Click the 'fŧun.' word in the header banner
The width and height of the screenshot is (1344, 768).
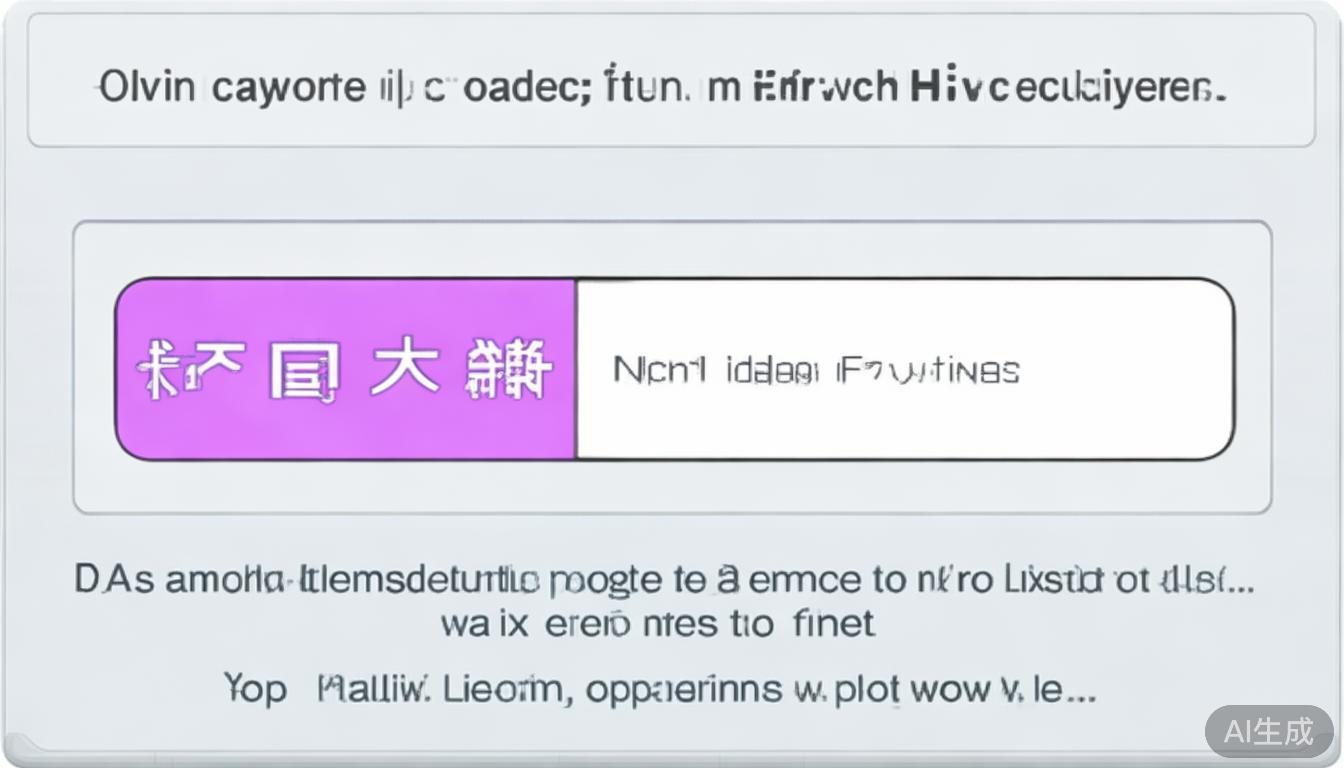[x=649, y=88]
